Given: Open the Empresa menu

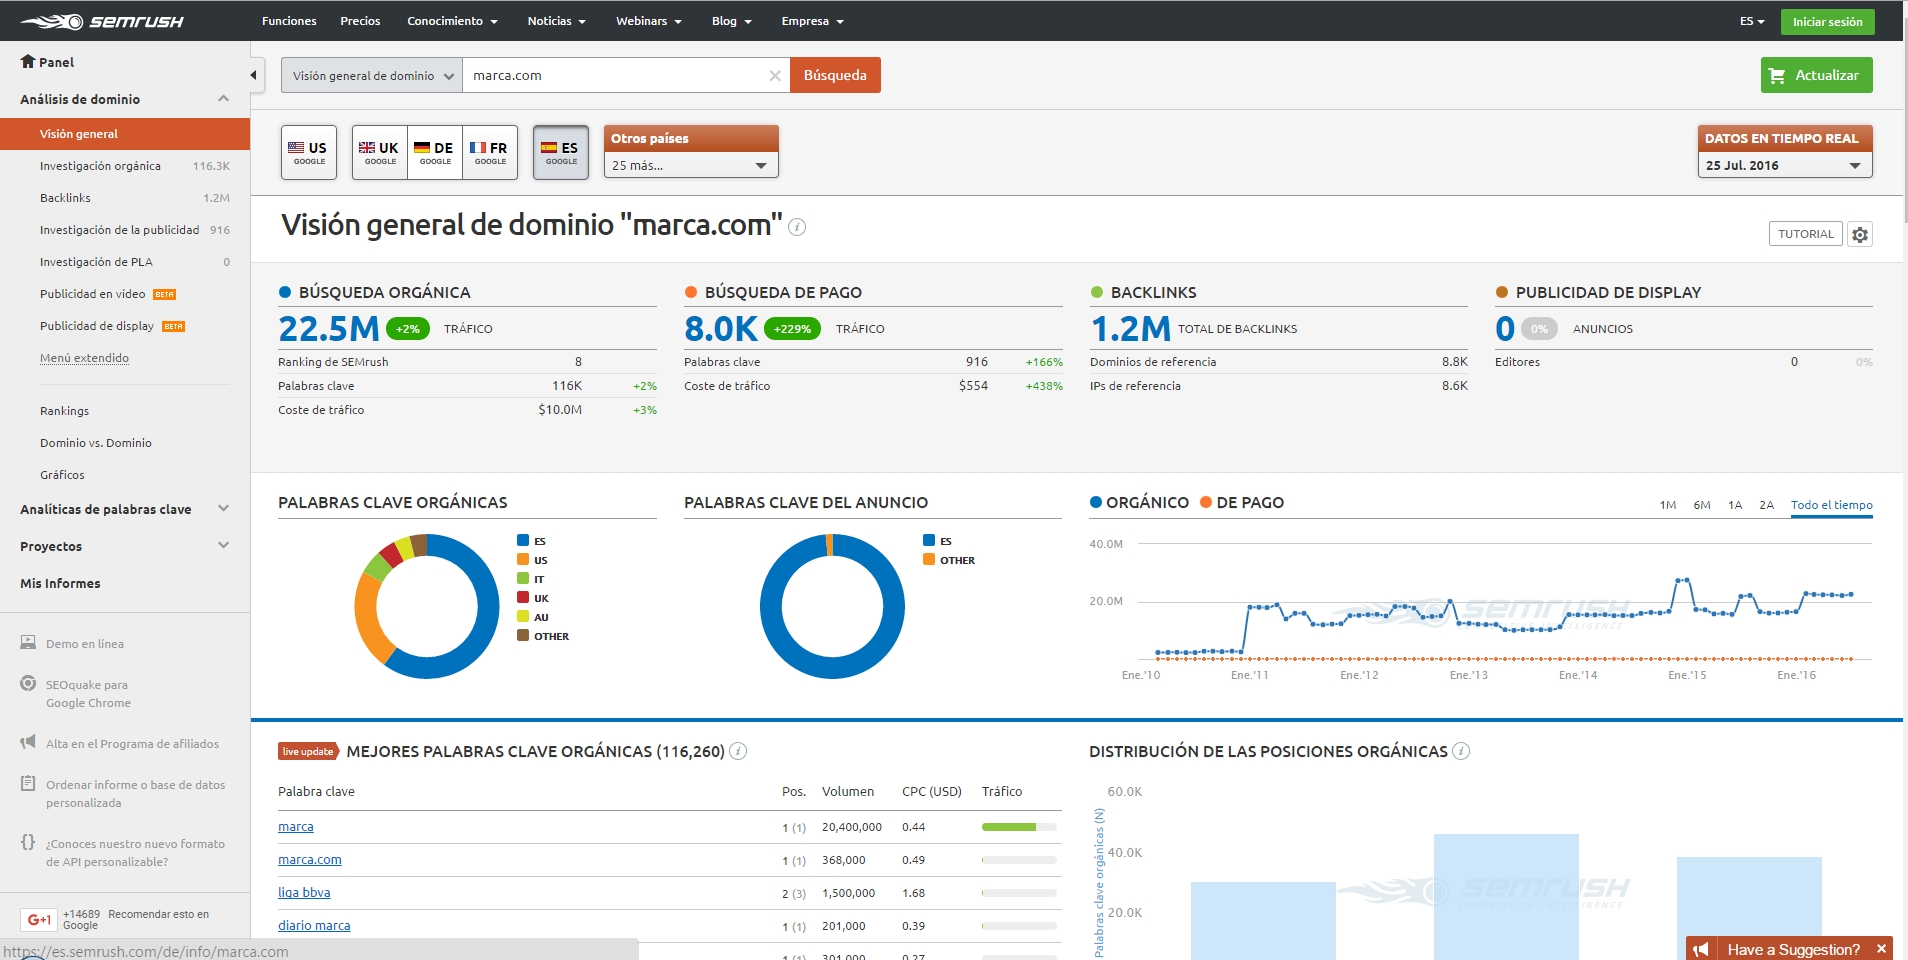Looking at the screenshot, I should (x=812, y=21).
